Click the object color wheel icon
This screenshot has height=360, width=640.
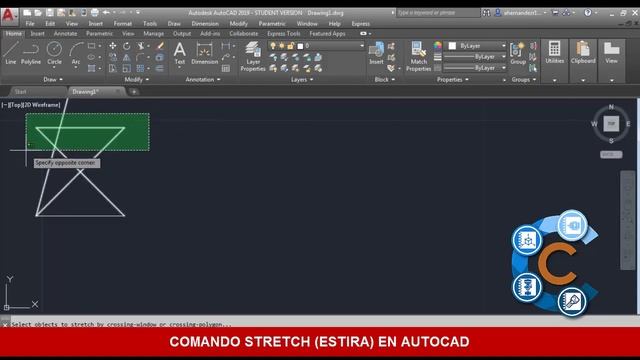coord(438,46)
